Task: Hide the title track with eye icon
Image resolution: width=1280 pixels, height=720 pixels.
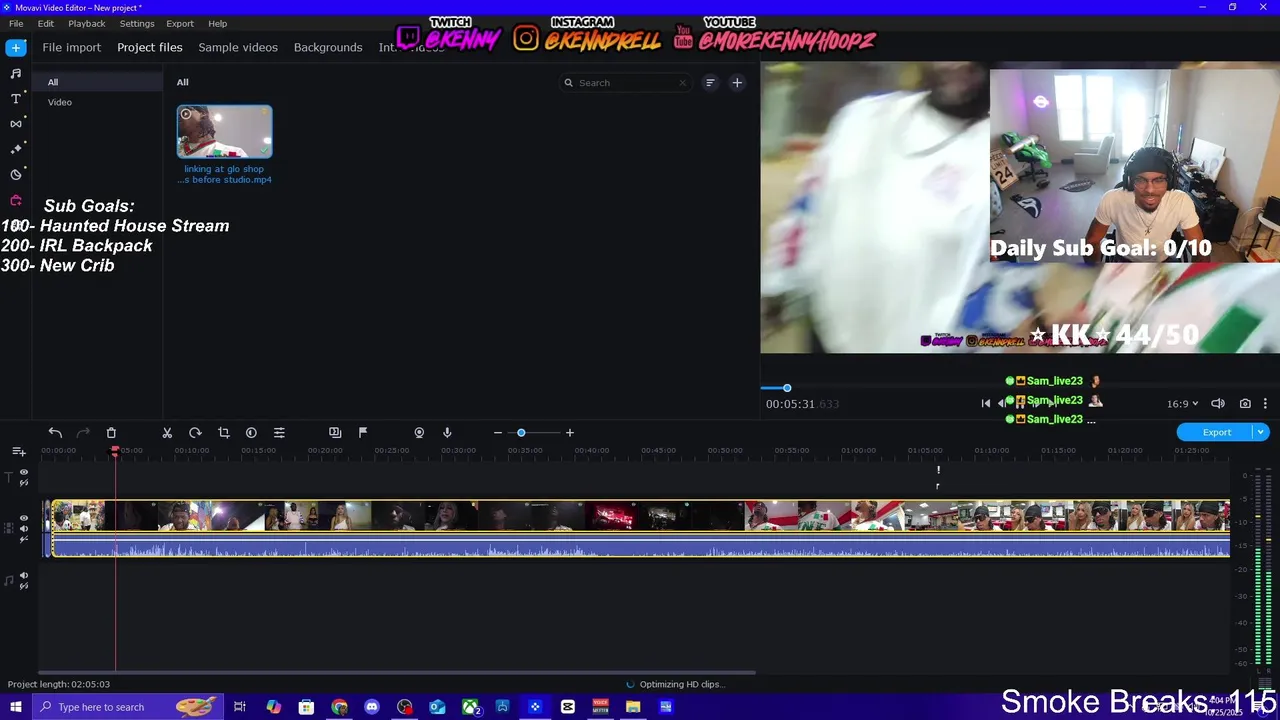Action: coord(24,472)
